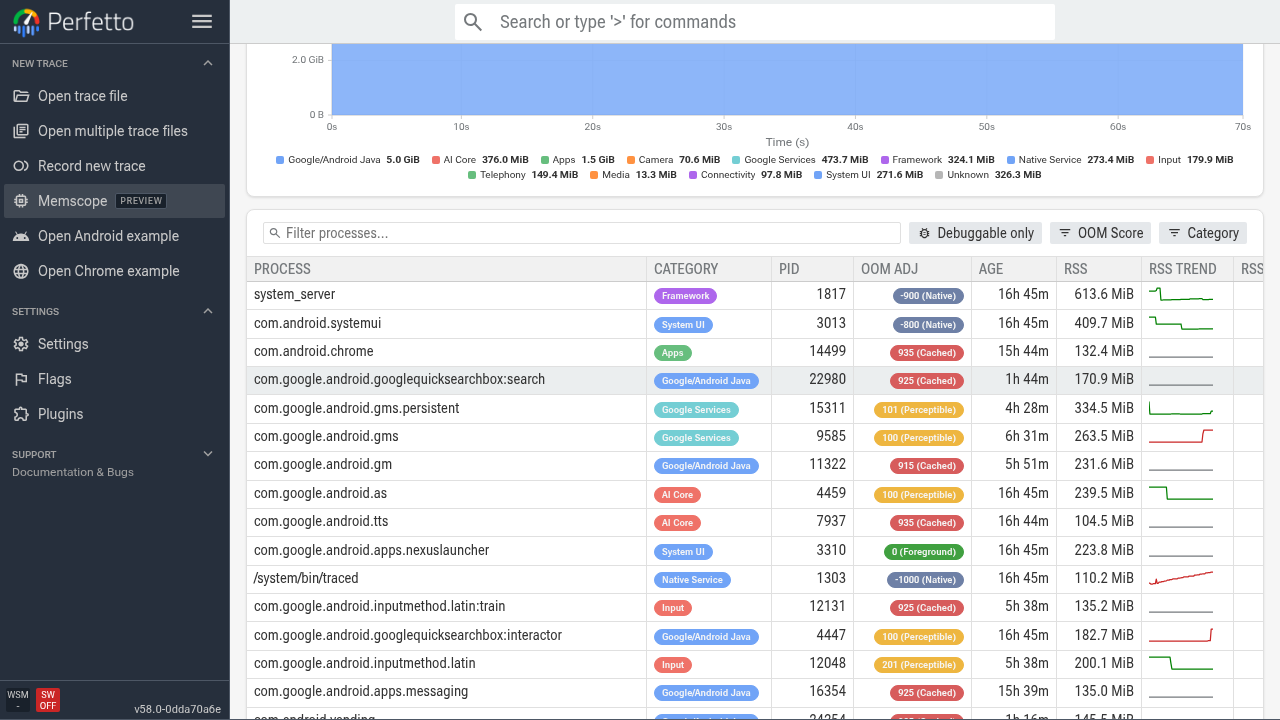Sort by the RSS column header
Screen dimensions: 1280x720
click(1098, 269)
